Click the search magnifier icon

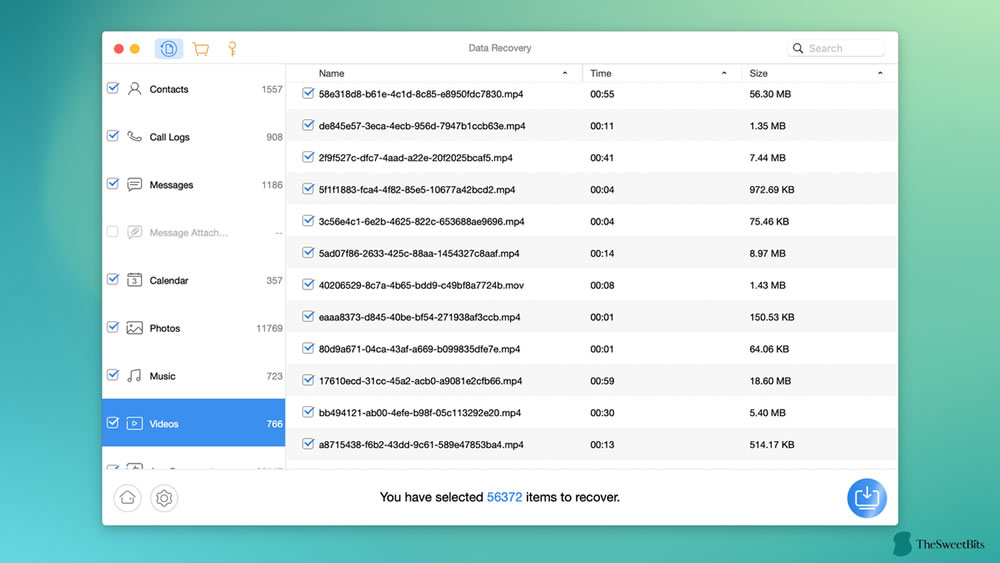pyautogui.click(x=798, y=48)
